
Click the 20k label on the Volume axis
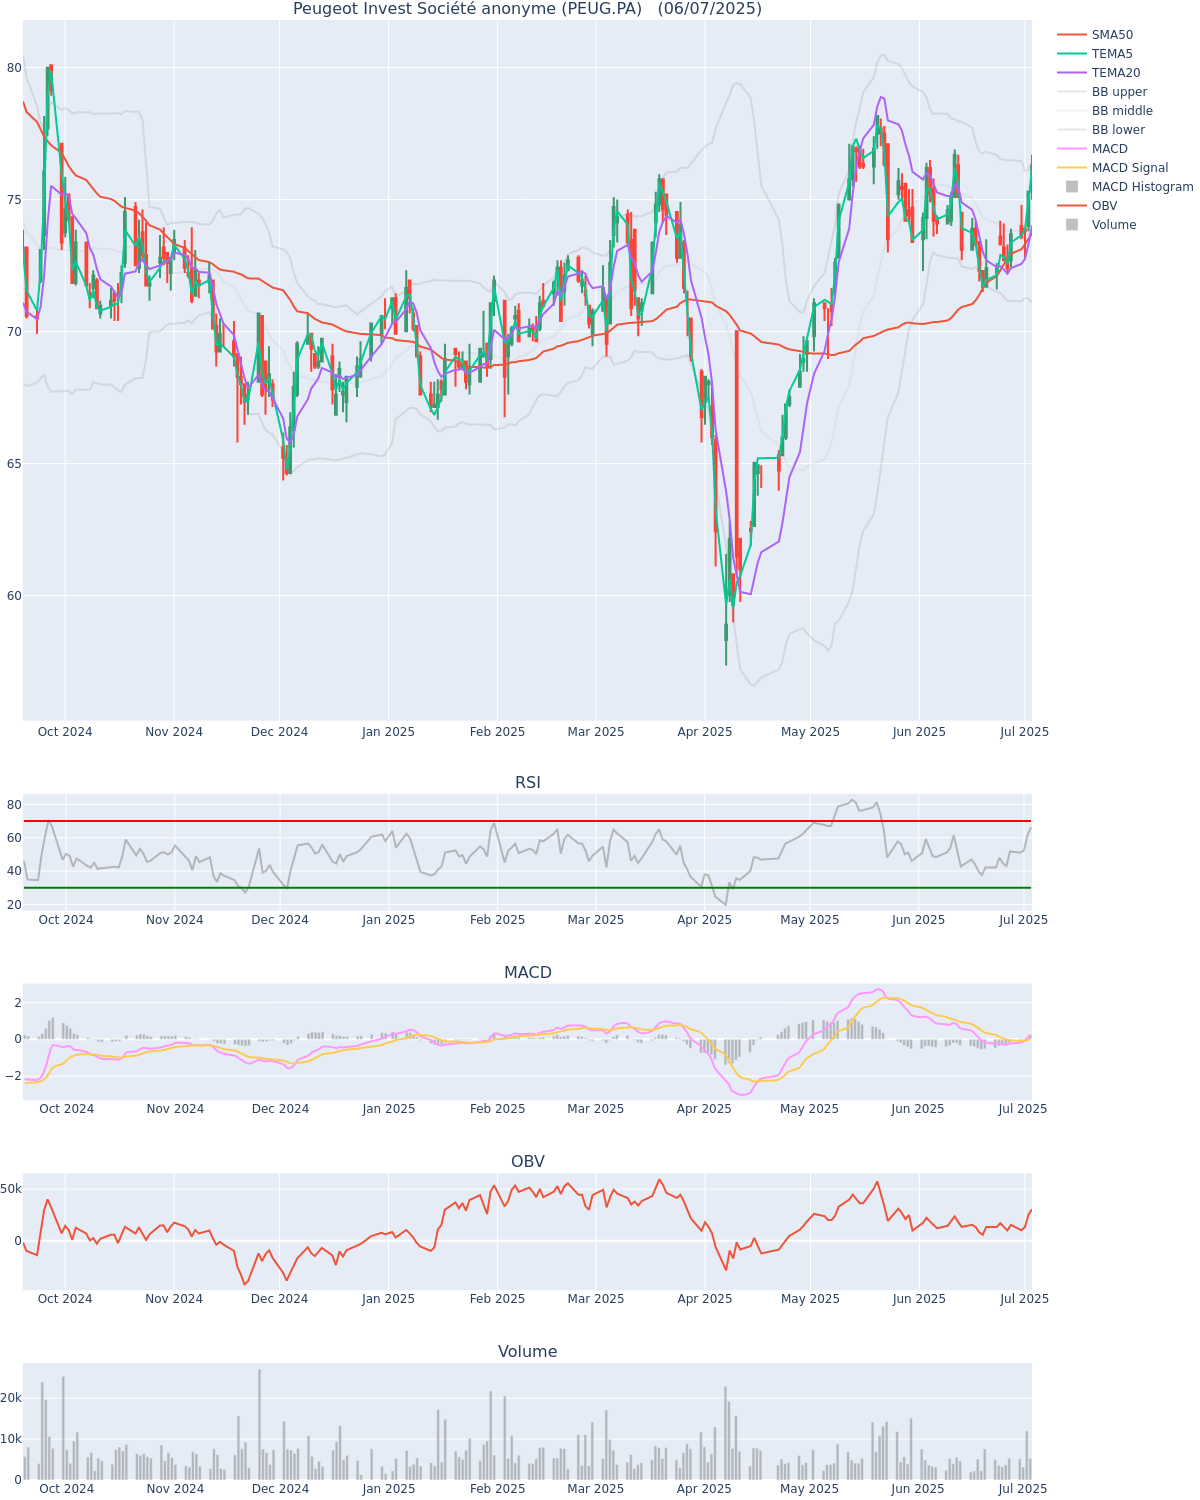point(11,1398)
